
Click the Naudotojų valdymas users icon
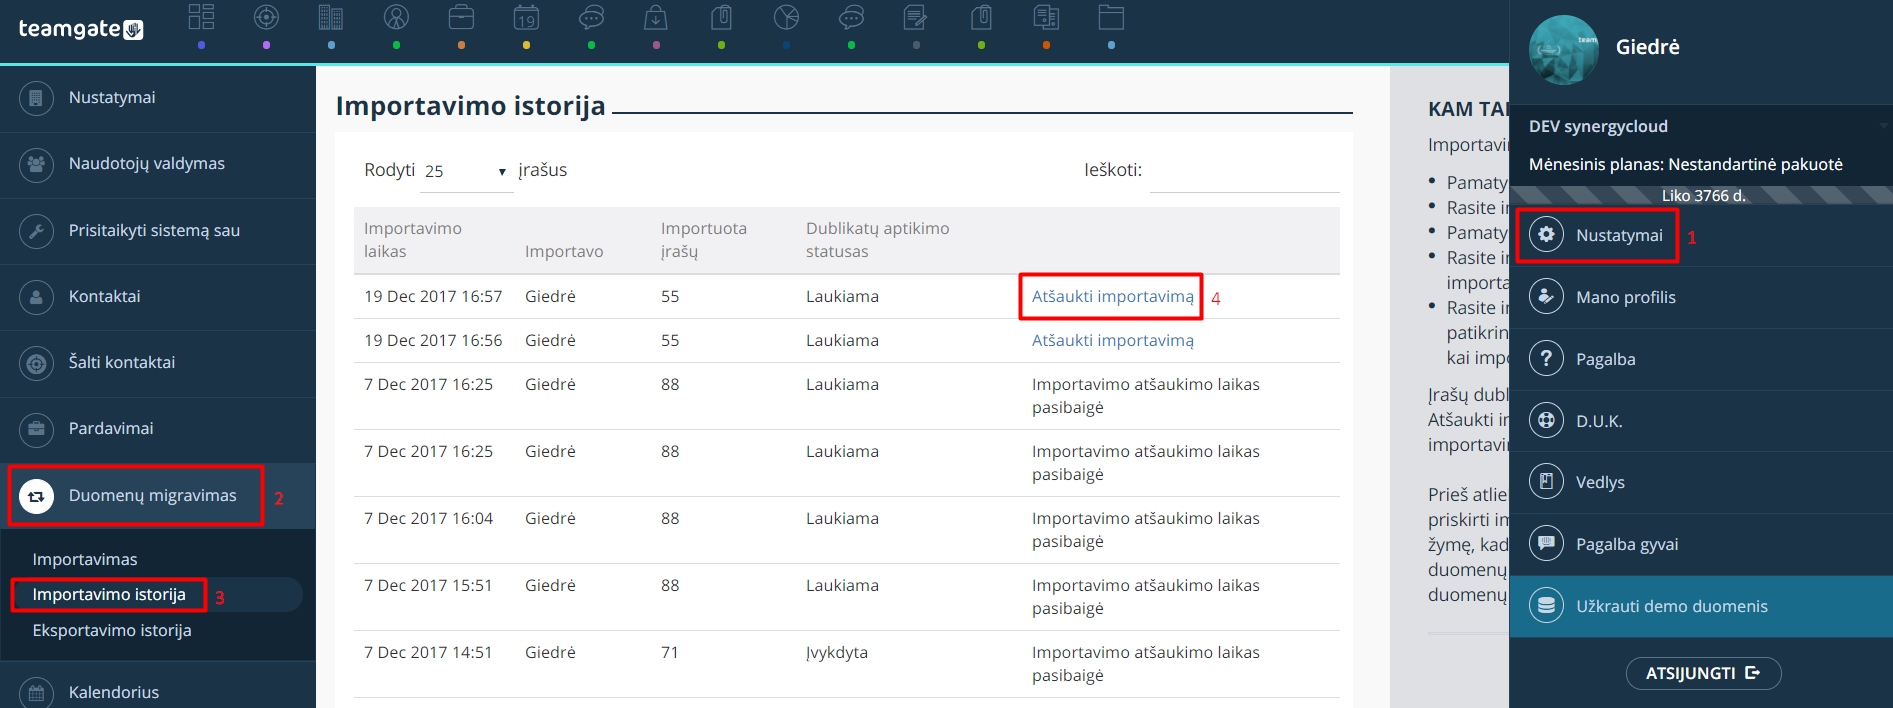36,164
